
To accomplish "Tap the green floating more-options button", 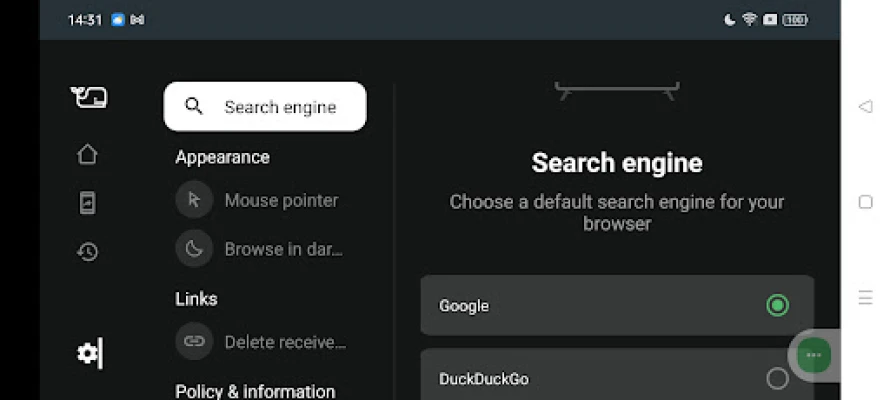I will tap(813, 355).
